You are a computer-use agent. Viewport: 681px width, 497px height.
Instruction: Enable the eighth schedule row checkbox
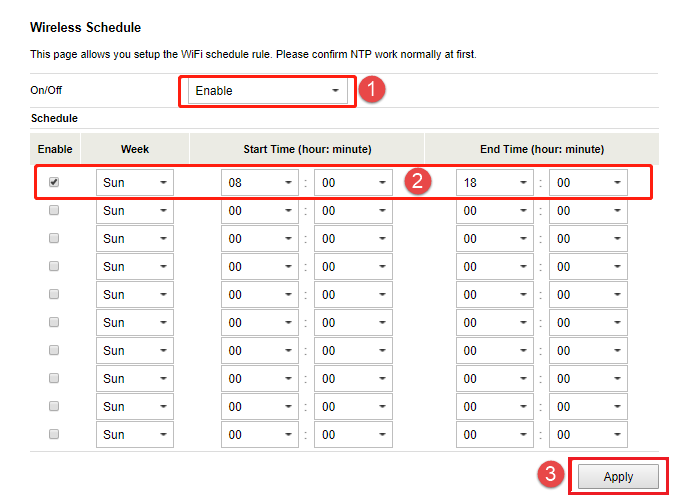pos(54,378)
